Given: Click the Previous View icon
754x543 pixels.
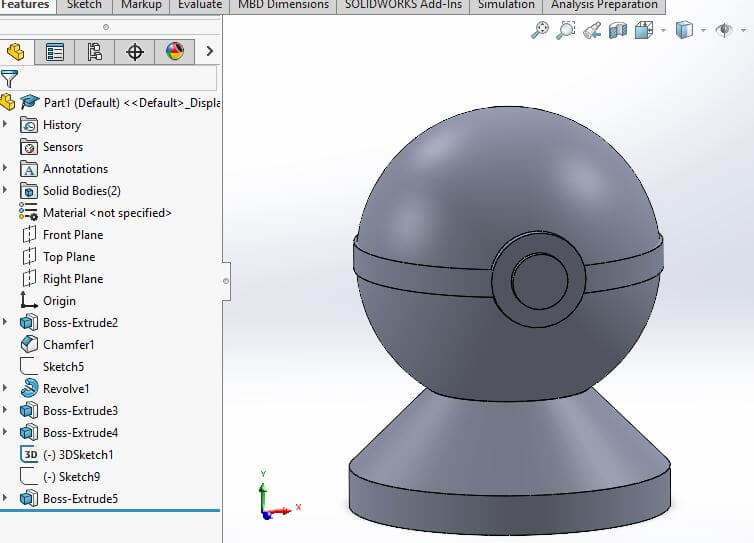Looking at the screenshot, I should pyautogui.click(x=592, y=30).
